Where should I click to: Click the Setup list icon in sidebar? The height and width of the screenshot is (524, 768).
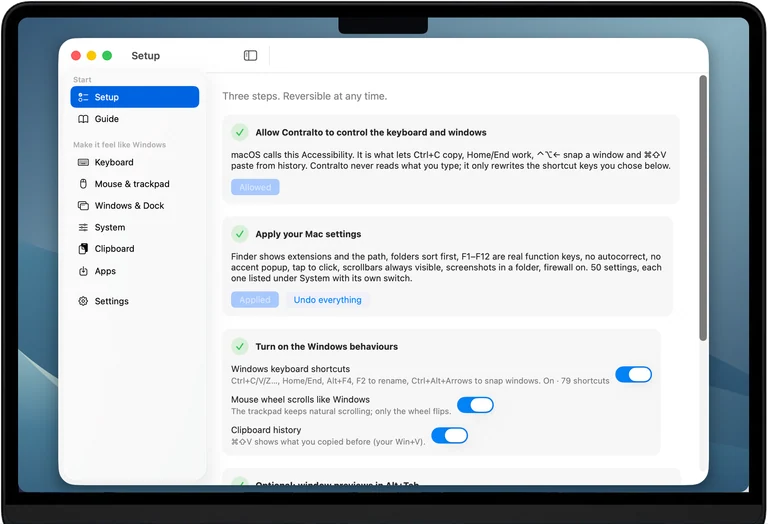click(83, 97)
